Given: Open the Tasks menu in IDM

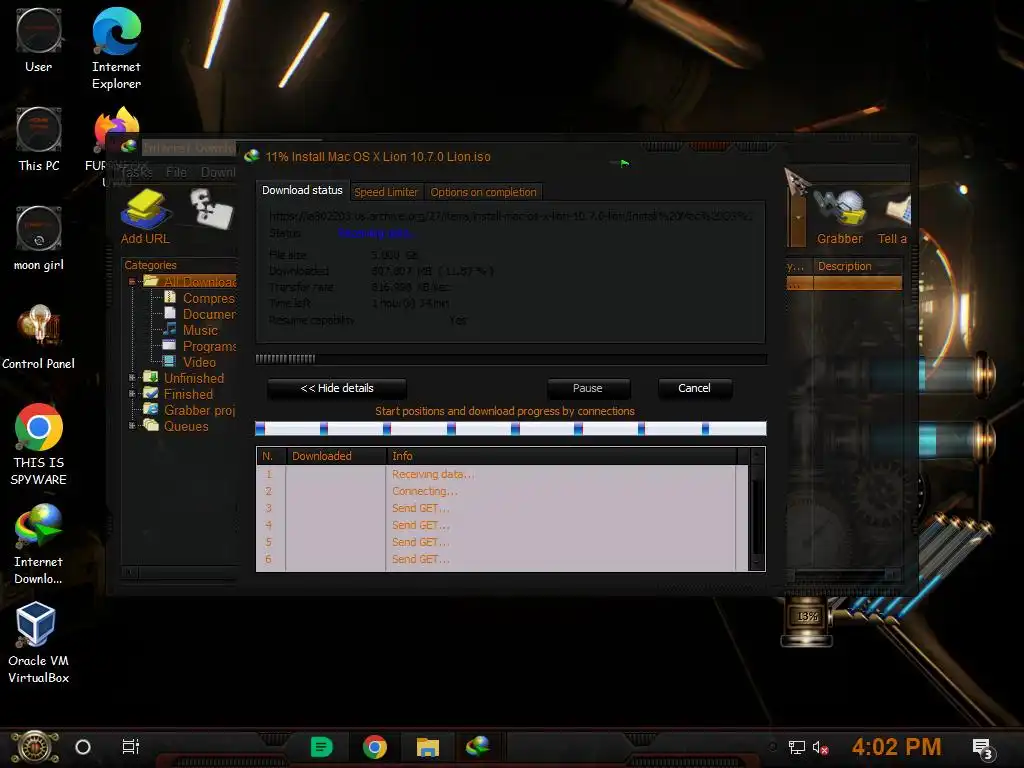Looking at the screenshot, I should tap(136, 172).
